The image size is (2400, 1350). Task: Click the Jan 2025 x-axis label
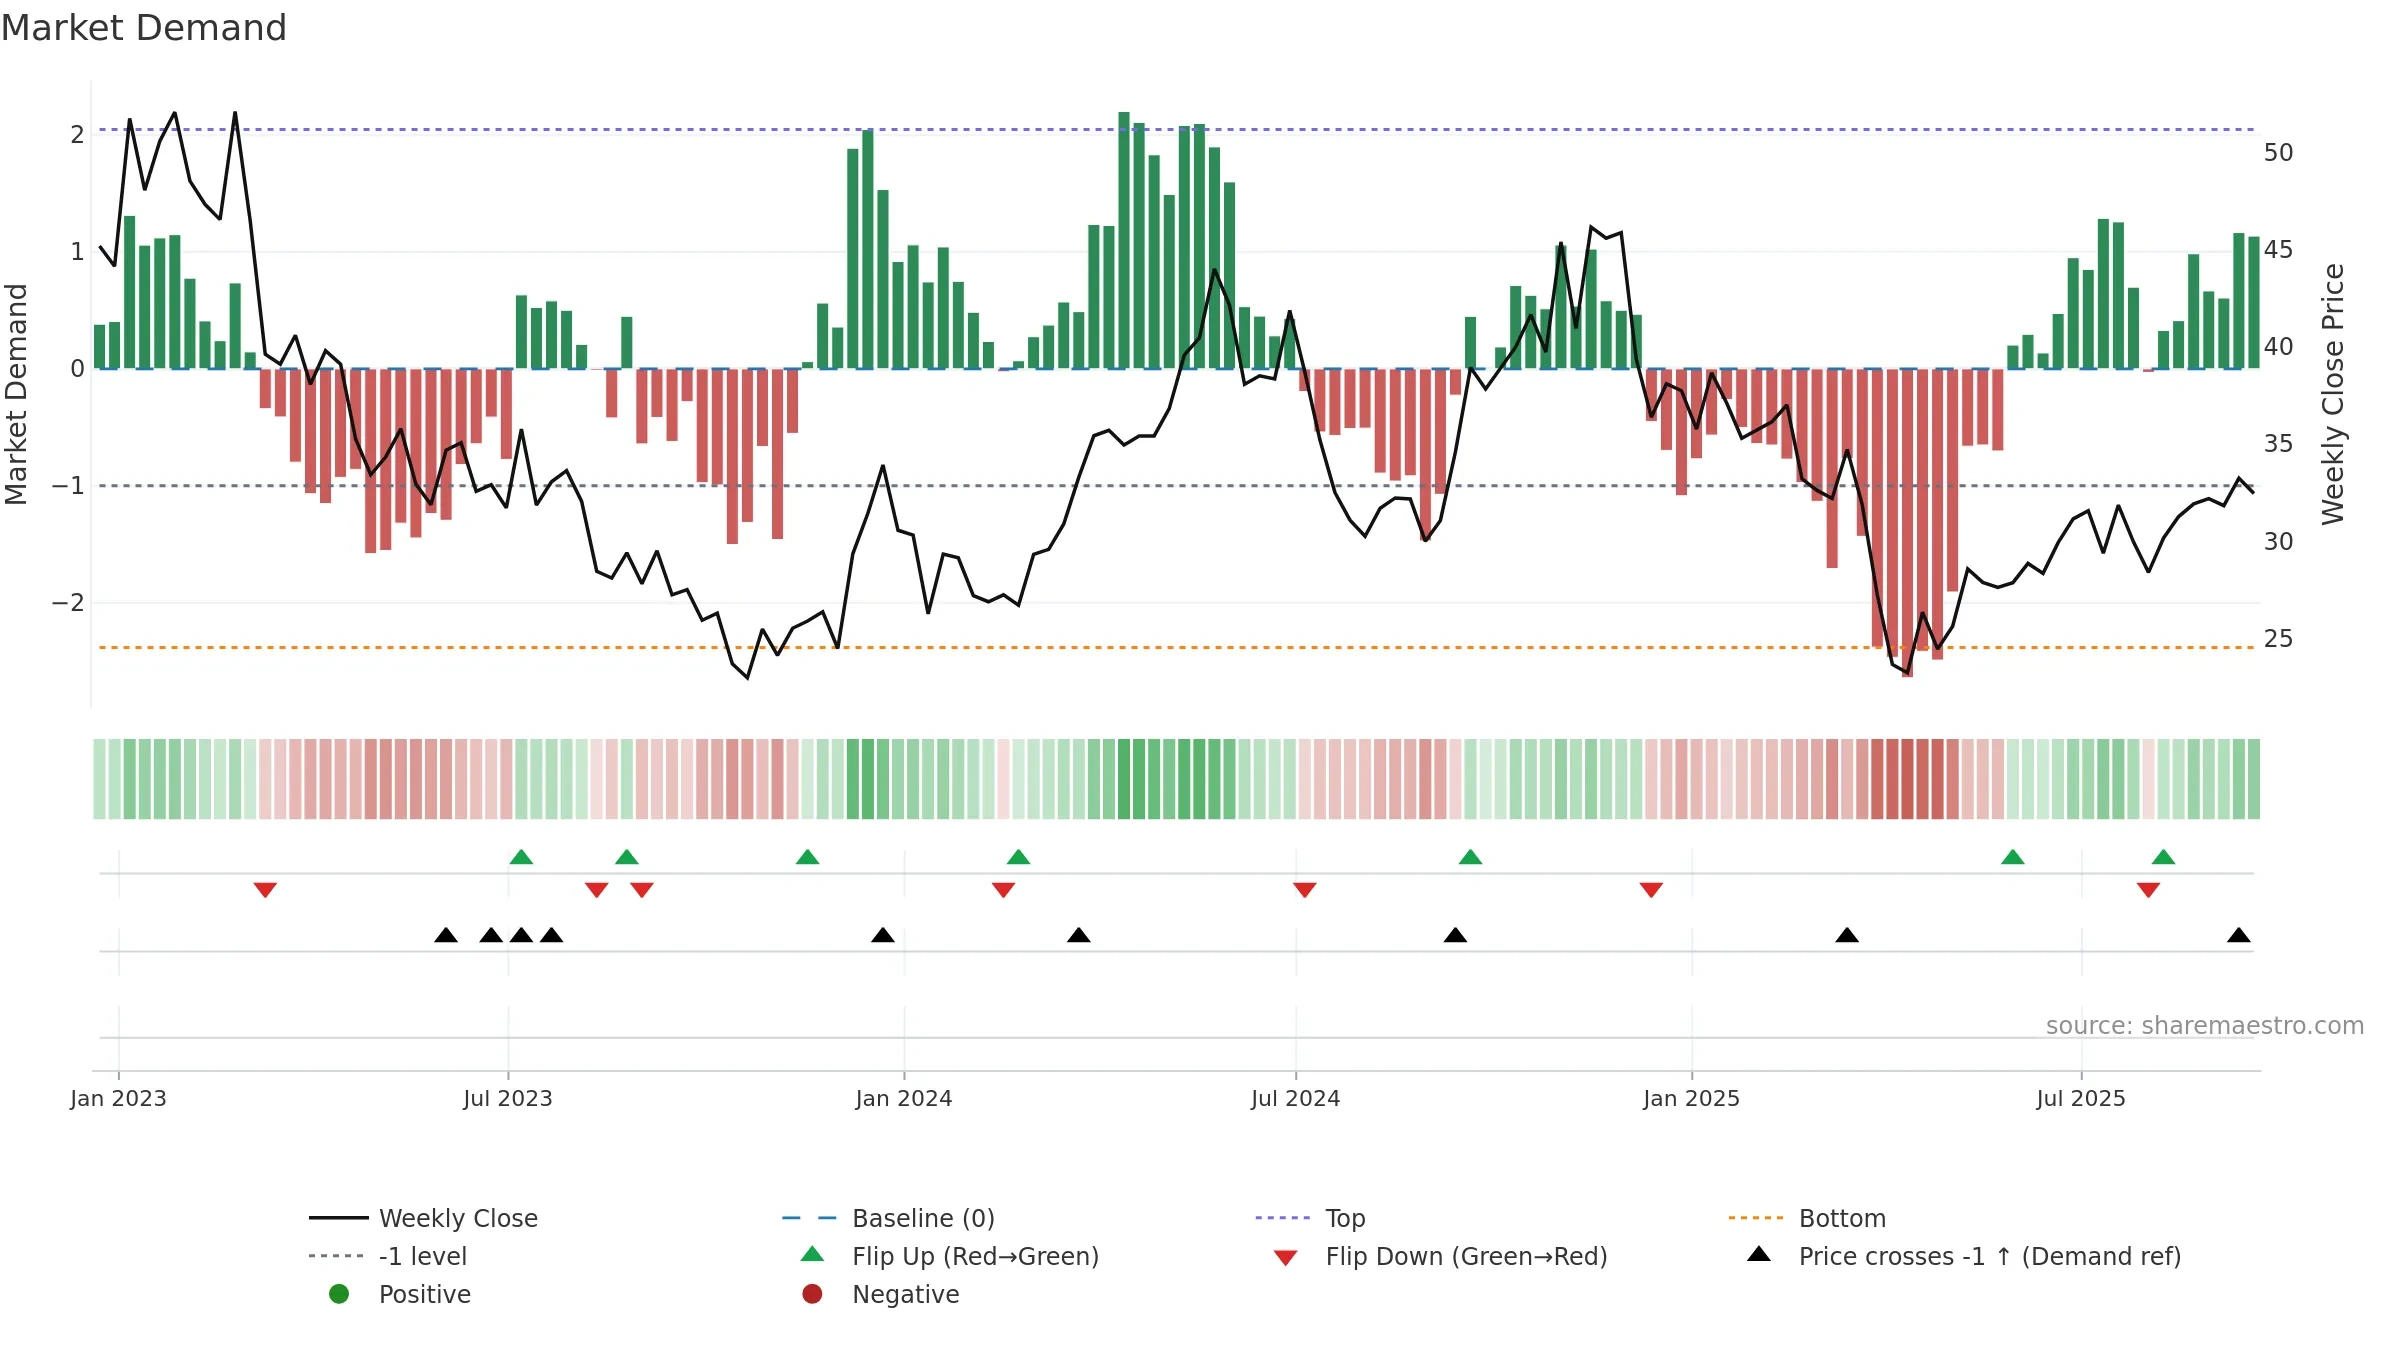(1692, 1098)
